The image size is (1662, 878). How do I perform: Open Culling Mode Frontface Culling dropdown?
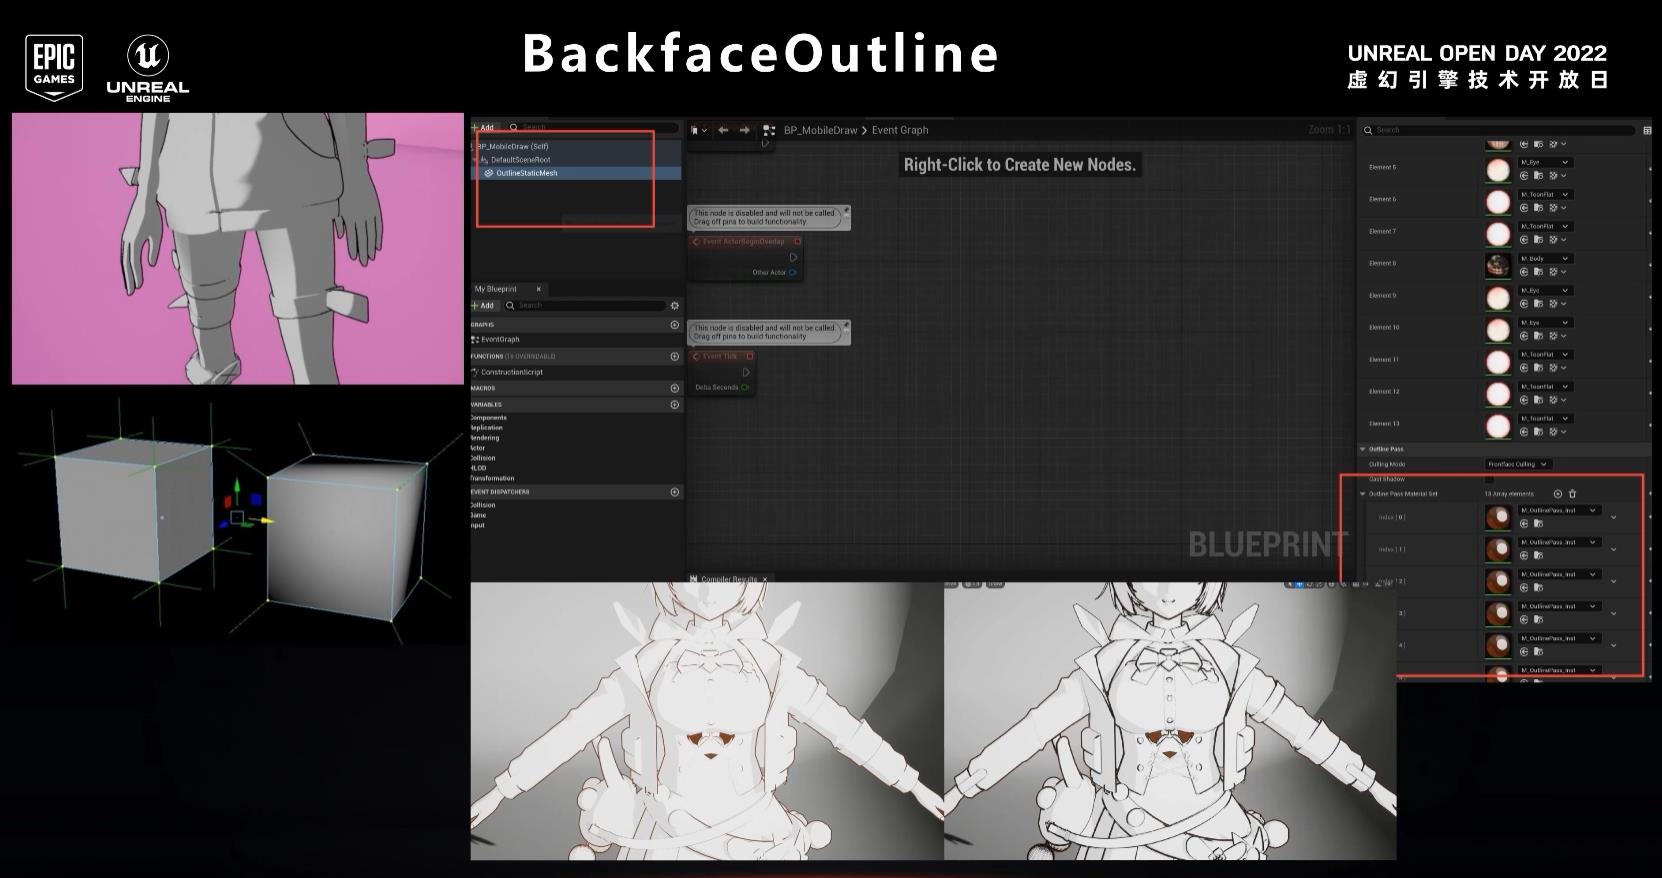1518,464
